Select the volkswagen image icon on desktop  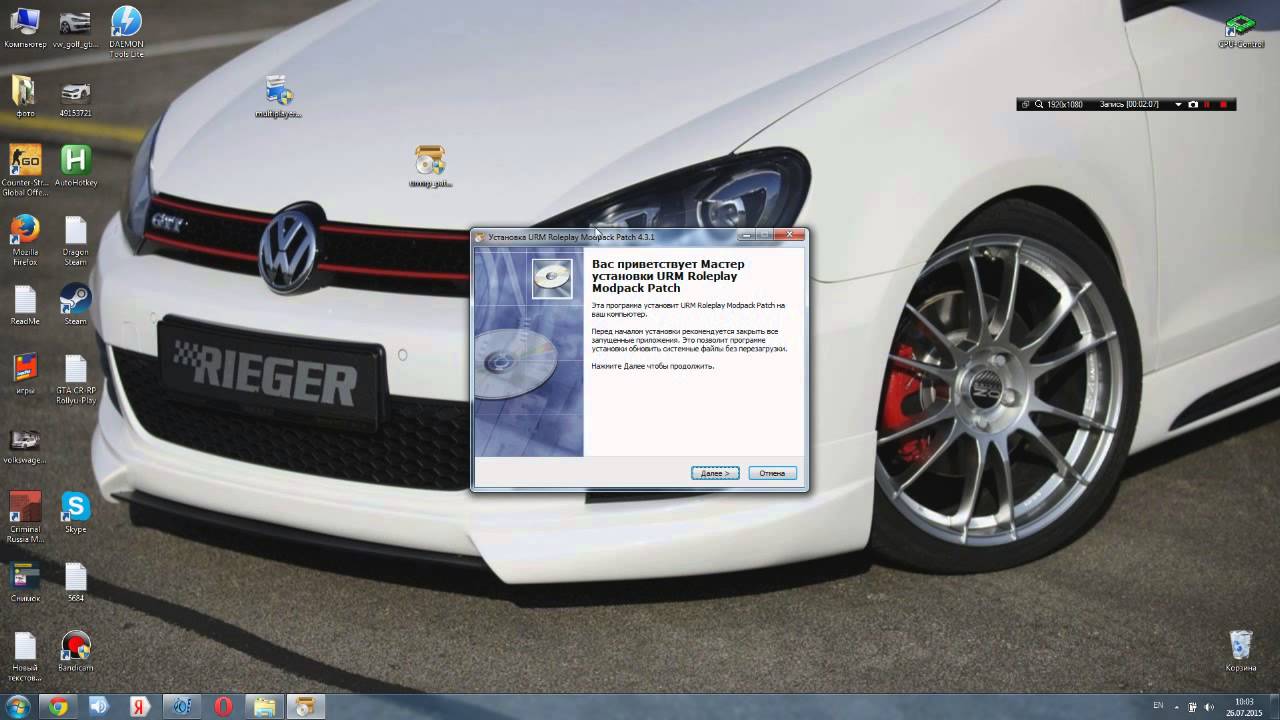point(25,447)
